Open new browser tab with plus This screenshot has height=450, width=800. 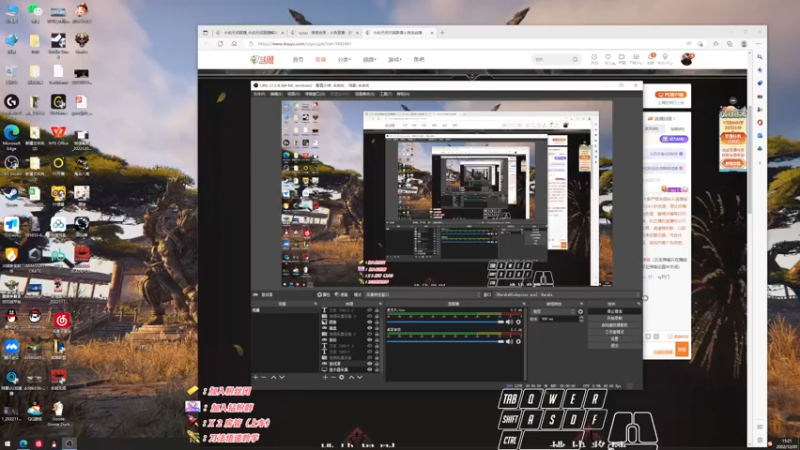(442, 33)
